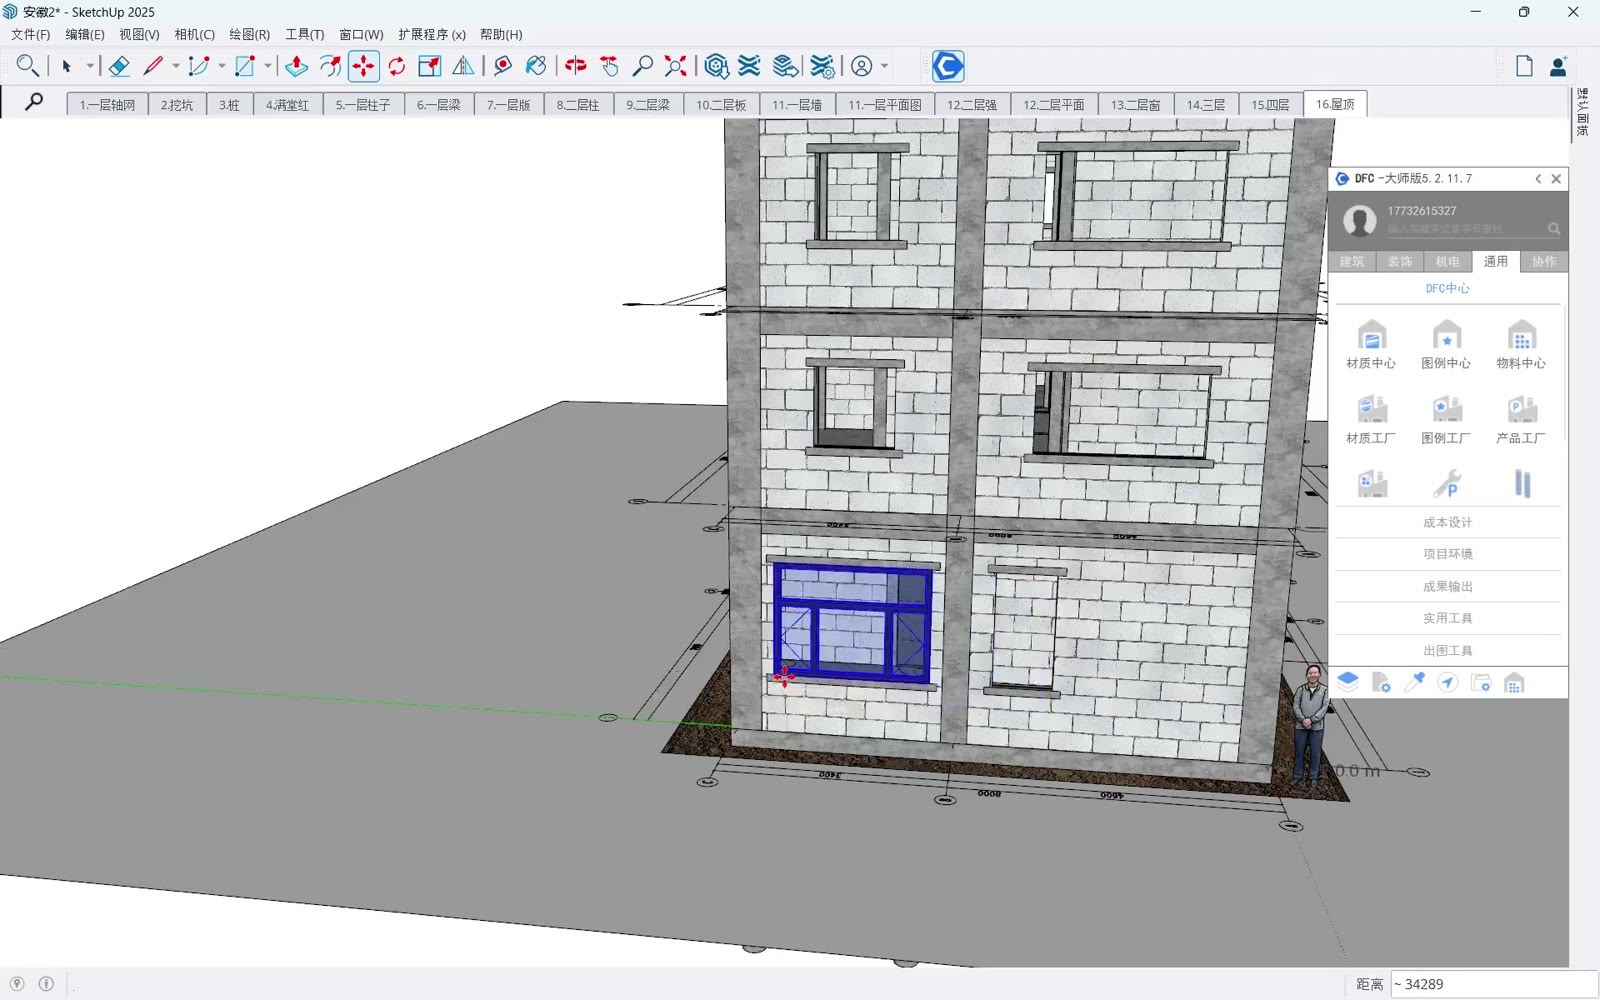Select the Zoom magnifier tool

[x=643, y=66]
